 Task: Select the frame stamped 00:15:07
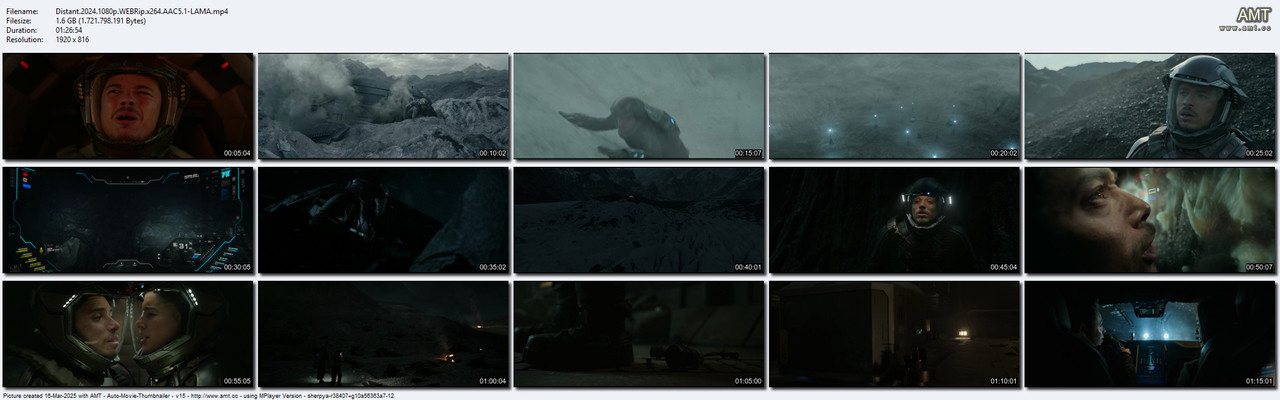click(x=639, y=106)
